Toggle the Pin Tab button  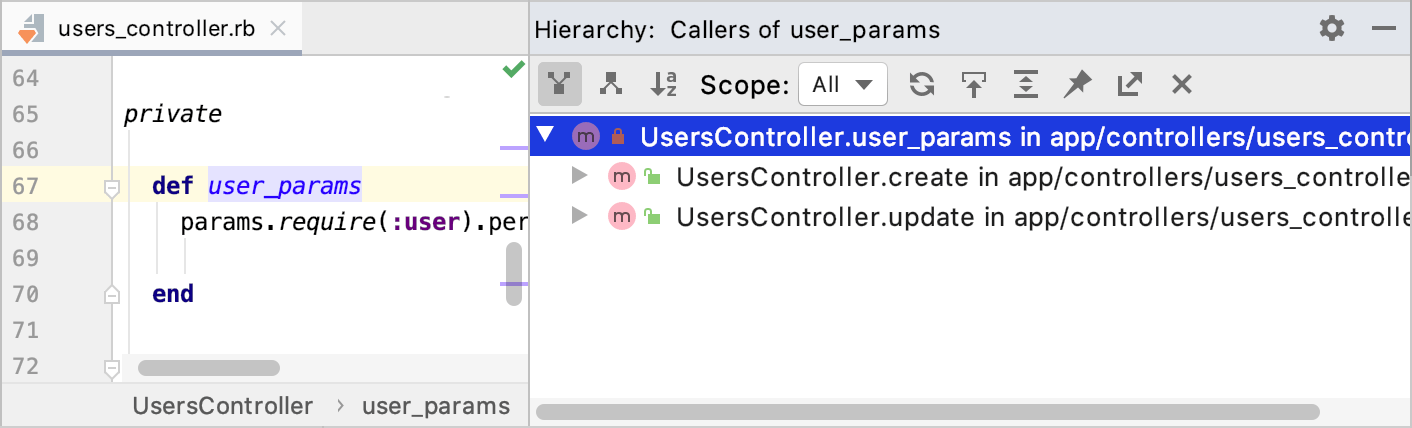1077,85
